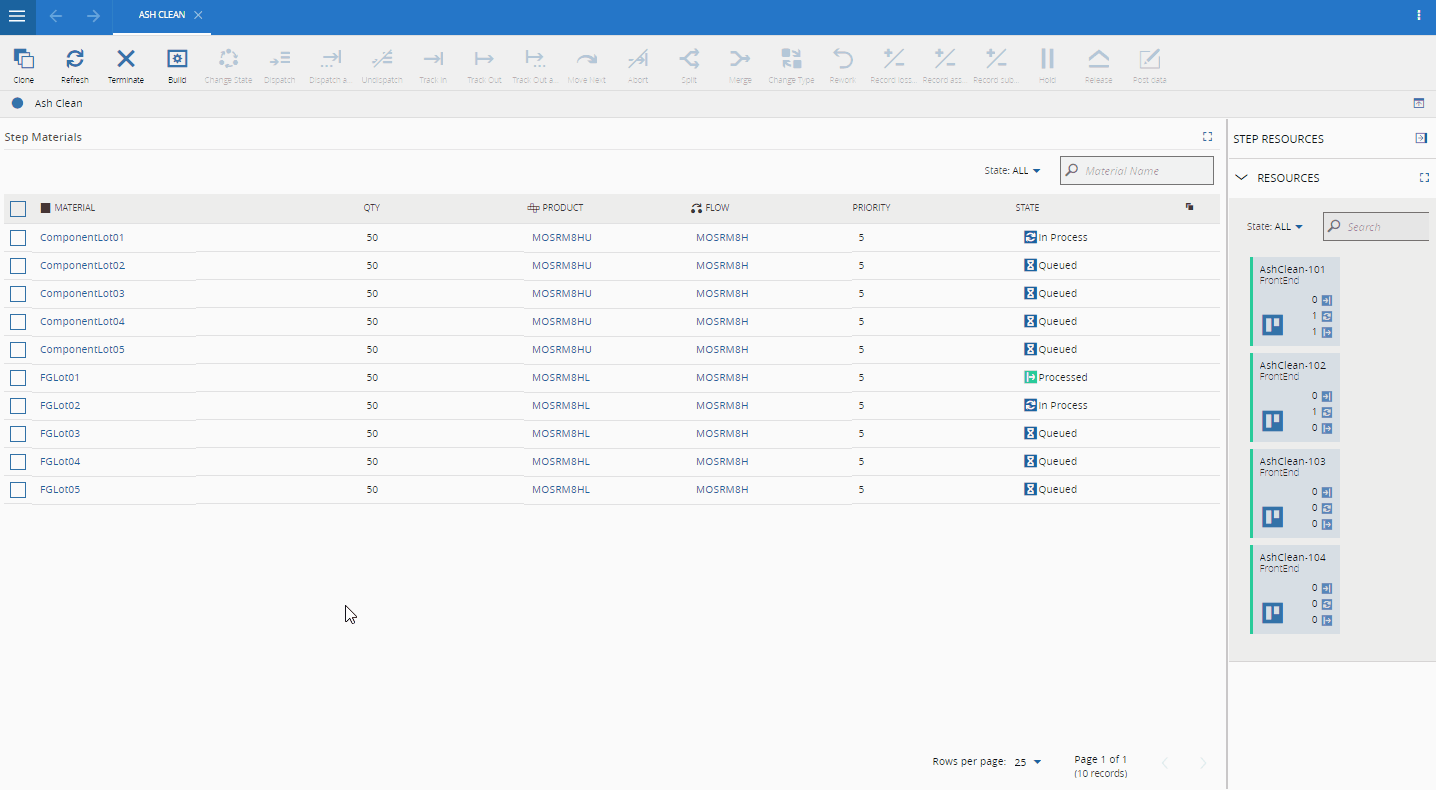The width and height of the screenshot is (1436, 790).
Task: Open the vertical three-dot options menu
Action: (x=1419, y=15)
